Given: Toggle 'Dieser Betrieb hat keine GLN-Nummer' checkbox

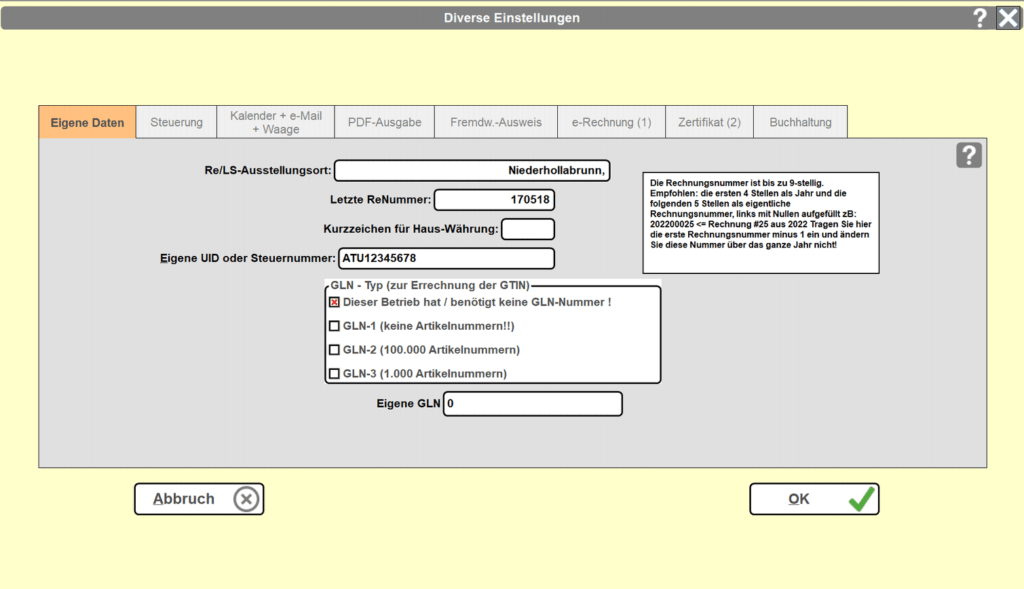Looking at the screenshot, I should 334,302.
